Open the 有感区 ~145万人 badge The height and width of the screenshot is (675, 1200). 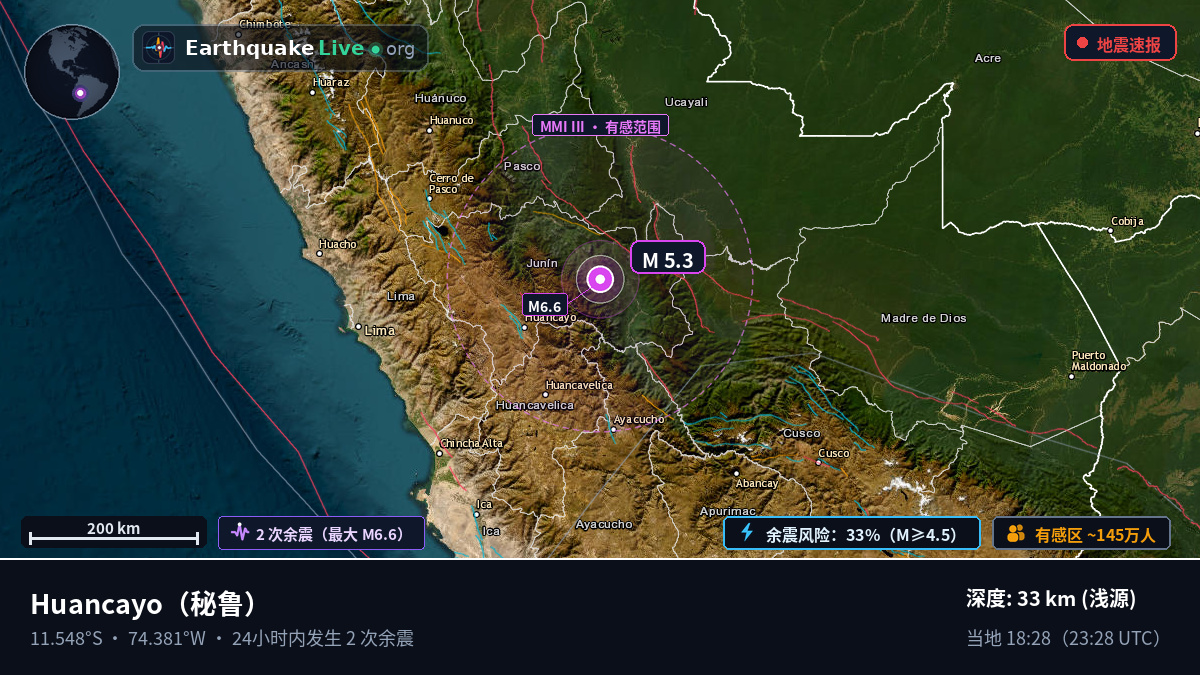[x=1081, y=533]
